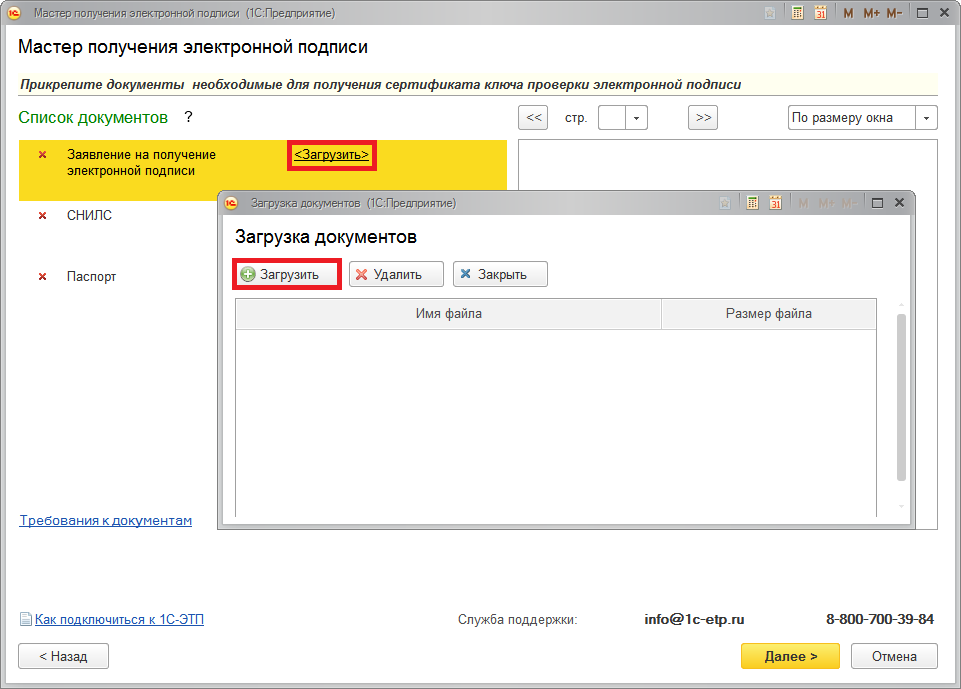Screen dimensions: 961x689
Task: Click the 'Имя файла' column header
Action: (448, 314)
